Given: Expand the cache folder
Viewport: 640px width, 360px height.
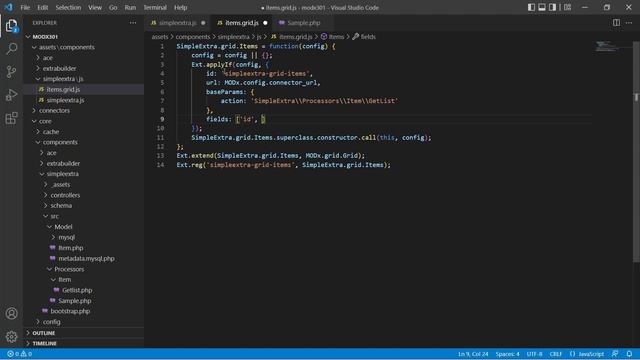Looking at the screenshot, I should pyautogui.click(x=83, y=132).
